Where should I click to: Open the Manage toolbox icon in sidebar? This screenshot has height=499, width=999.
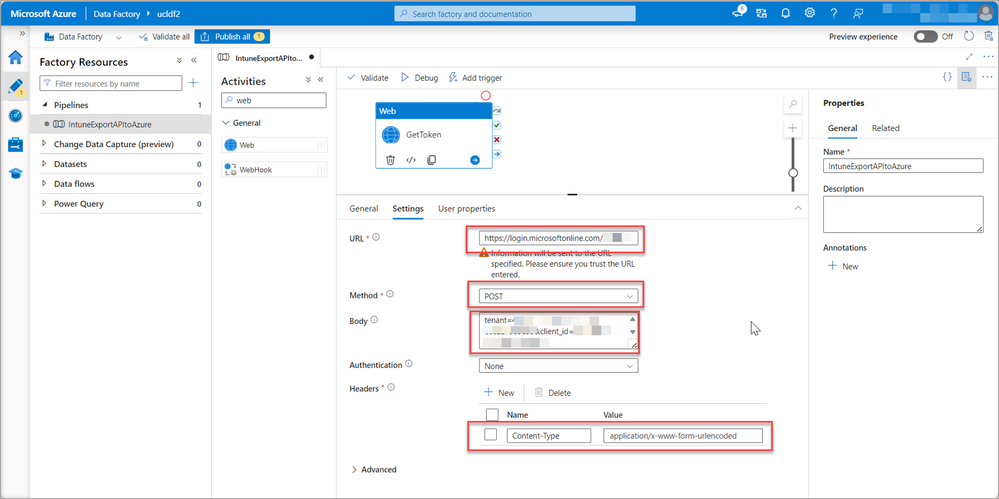point(15,145)
